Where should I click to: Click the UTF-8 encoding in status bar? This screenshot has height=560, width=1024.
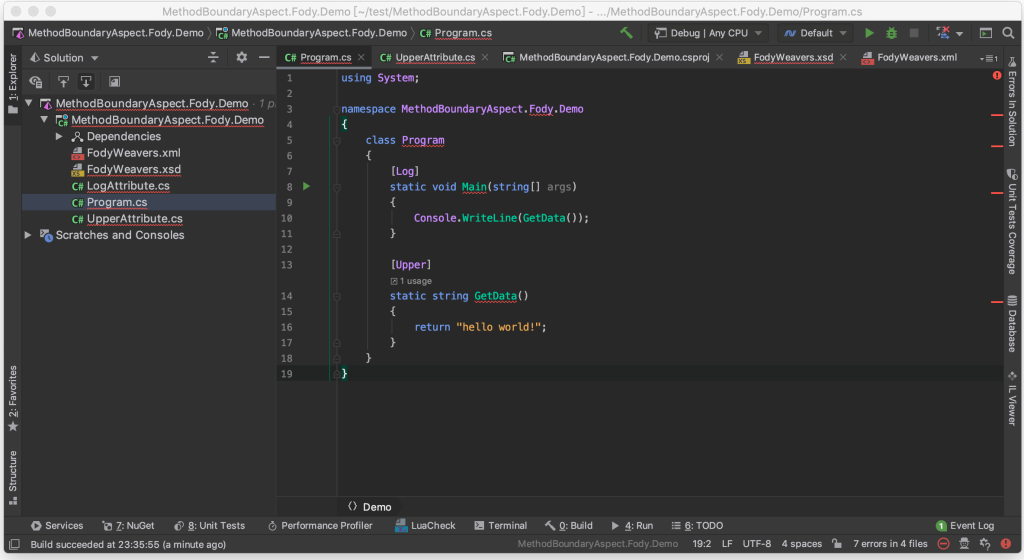[756, 544]
